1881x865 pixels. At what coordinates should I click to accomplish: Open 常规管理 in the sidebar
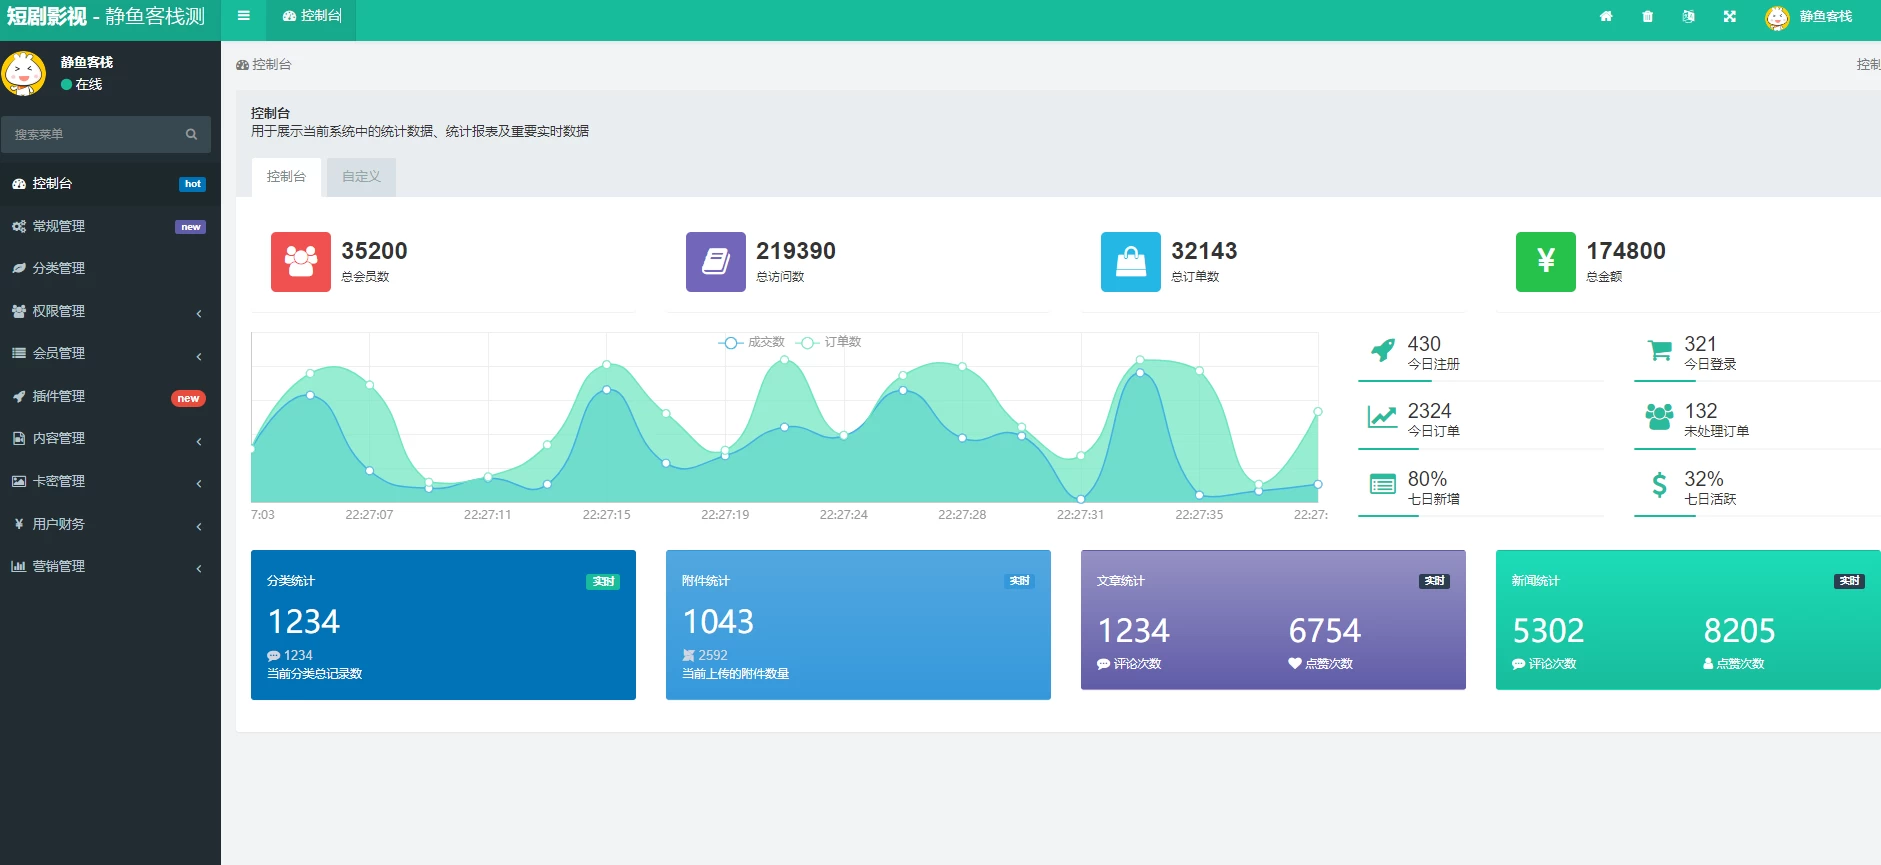coord(108,226)
